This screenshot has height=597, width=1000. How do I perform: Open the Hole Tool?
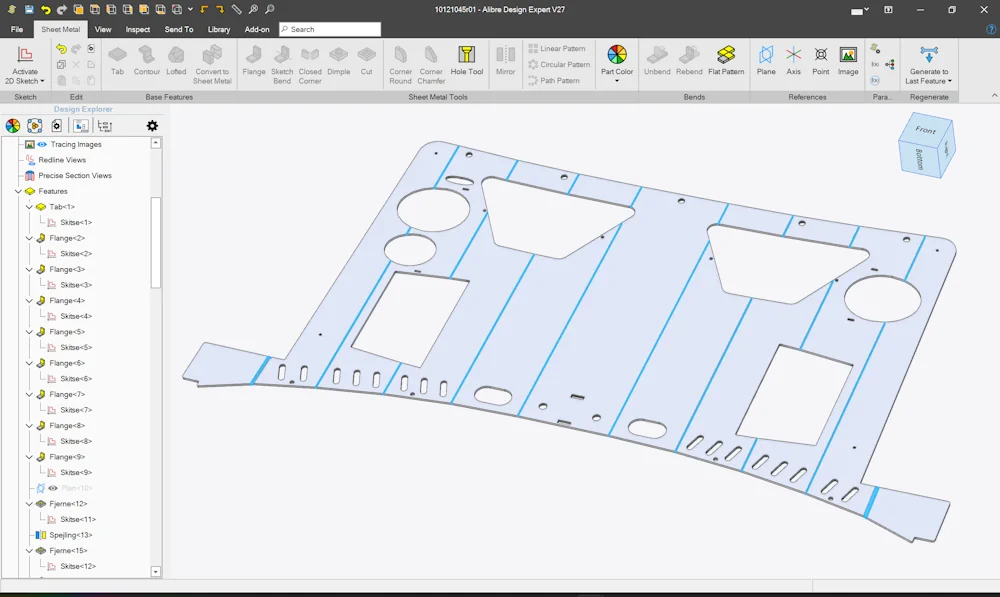tap(467, 61)
